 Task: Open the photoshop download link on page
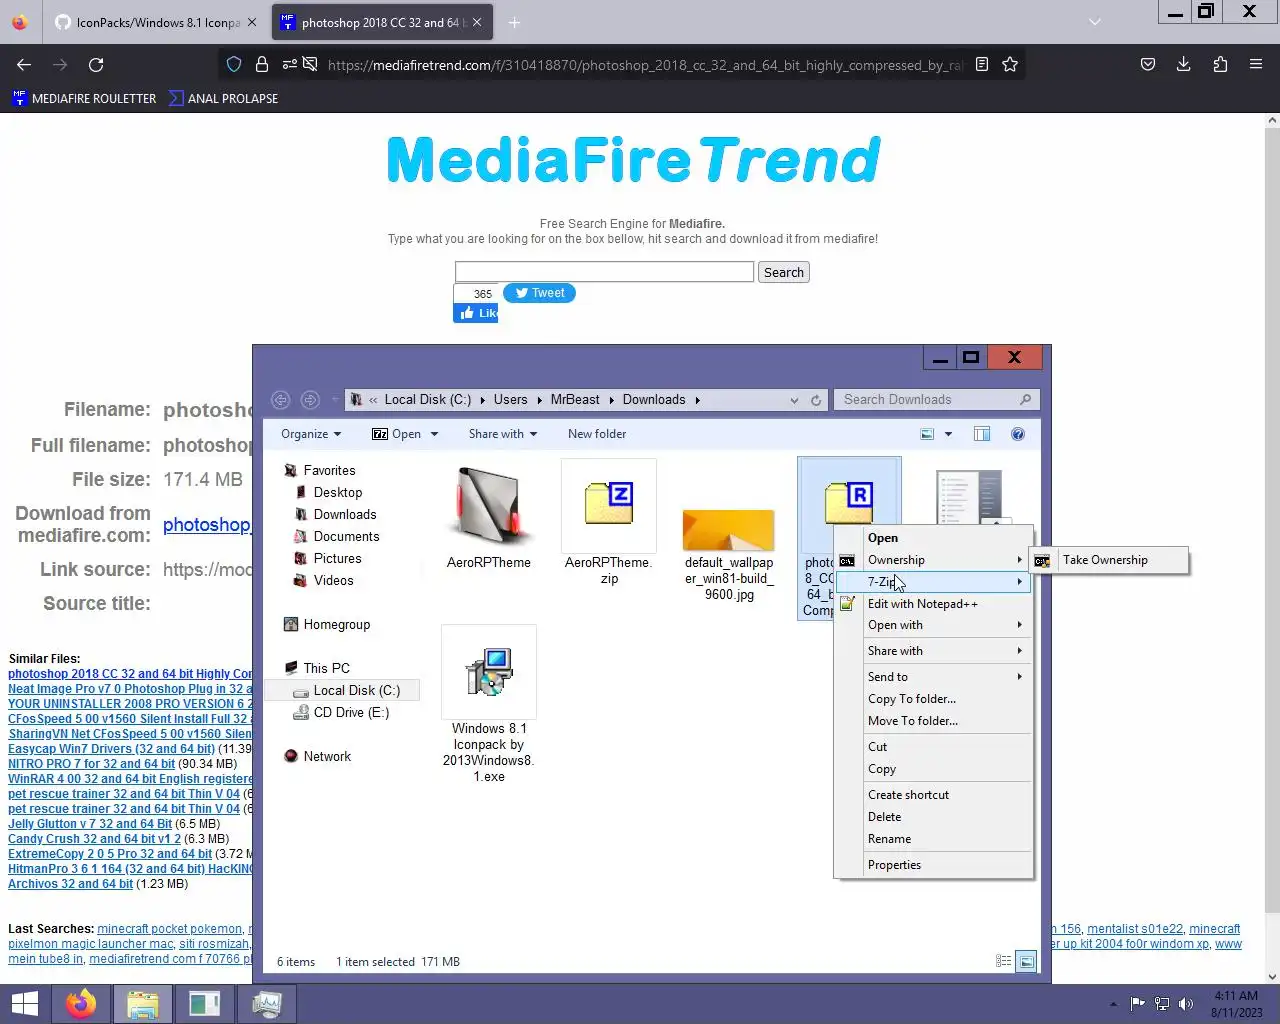point(207,524)
